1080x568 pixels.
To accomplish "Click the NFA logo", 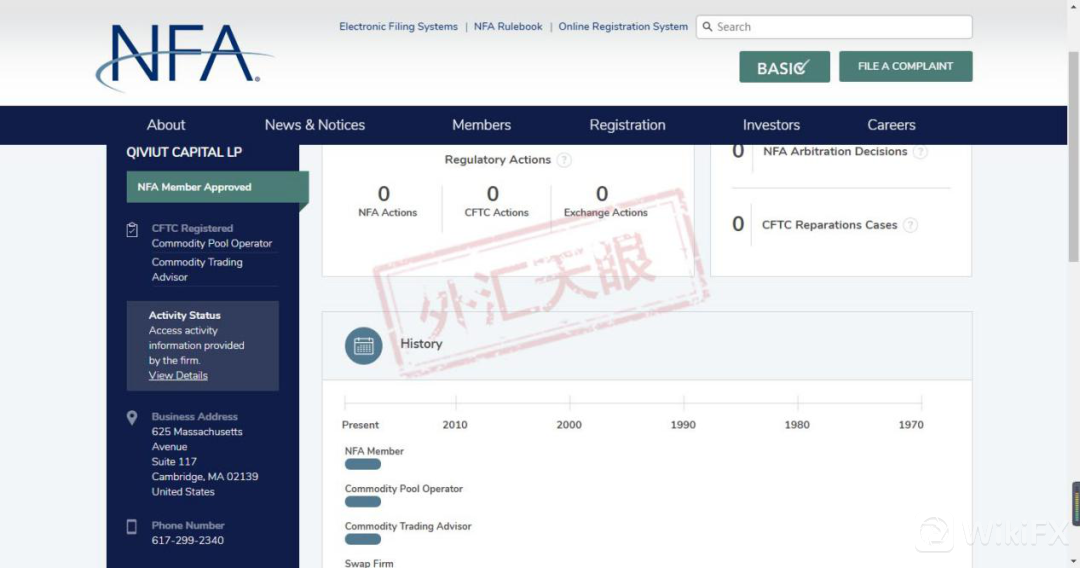I will (x=183, y=57).
